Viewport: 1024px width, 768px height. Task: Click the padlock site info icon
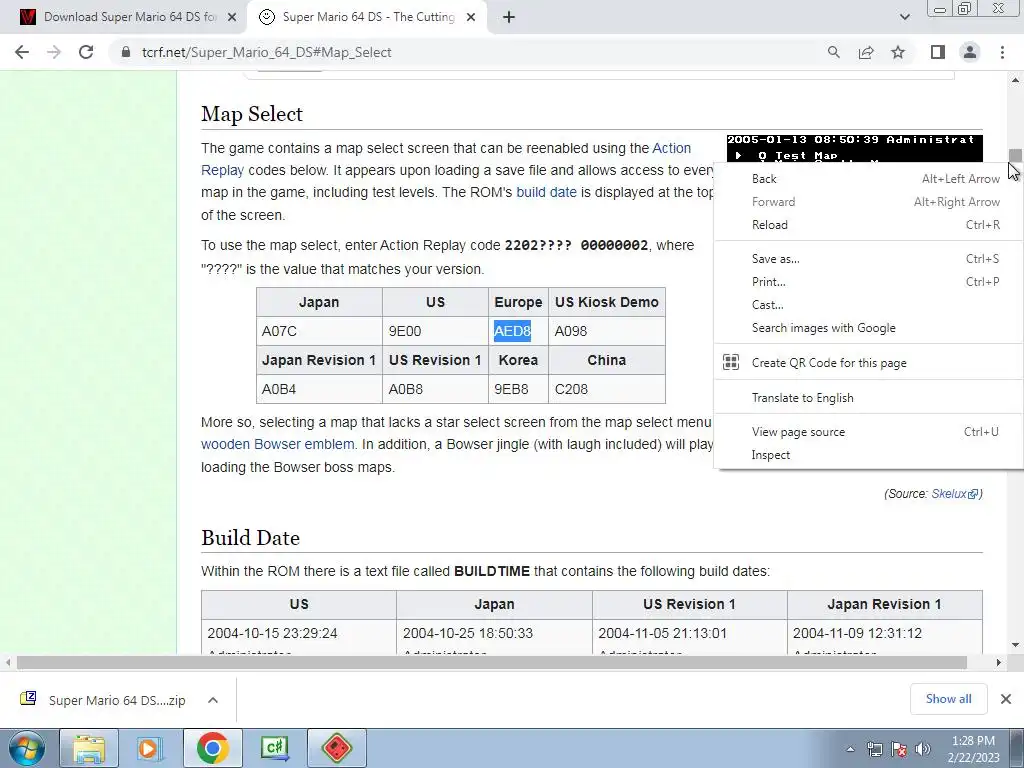(x=125, y=52)
